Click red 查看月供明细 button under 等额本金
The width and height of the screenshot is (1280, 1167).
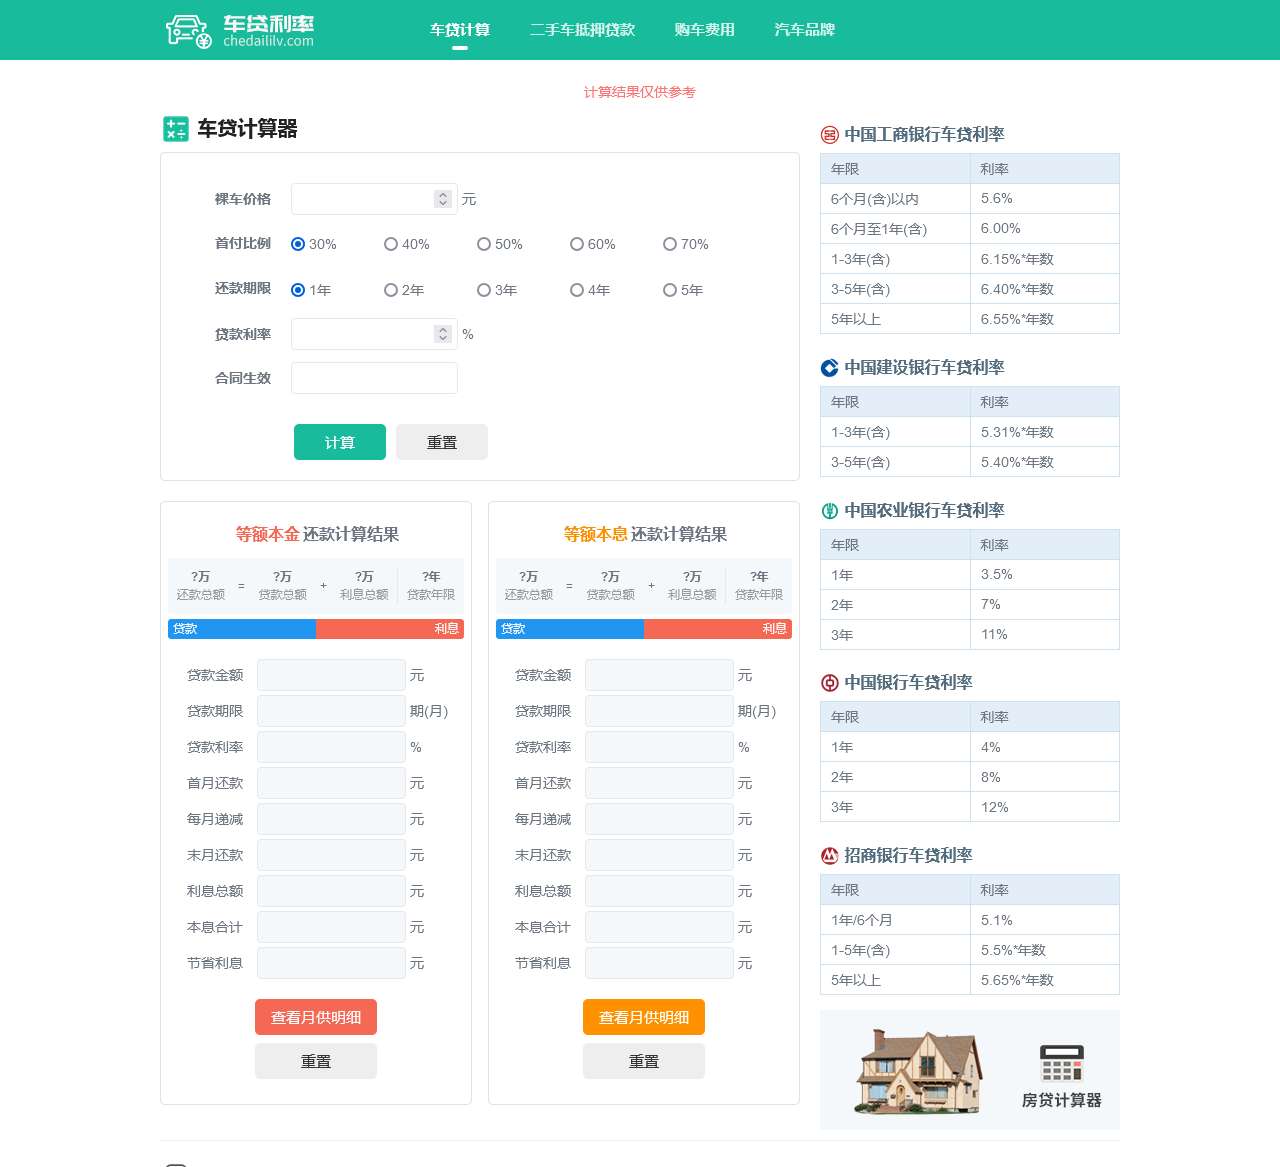point(316,1017)
